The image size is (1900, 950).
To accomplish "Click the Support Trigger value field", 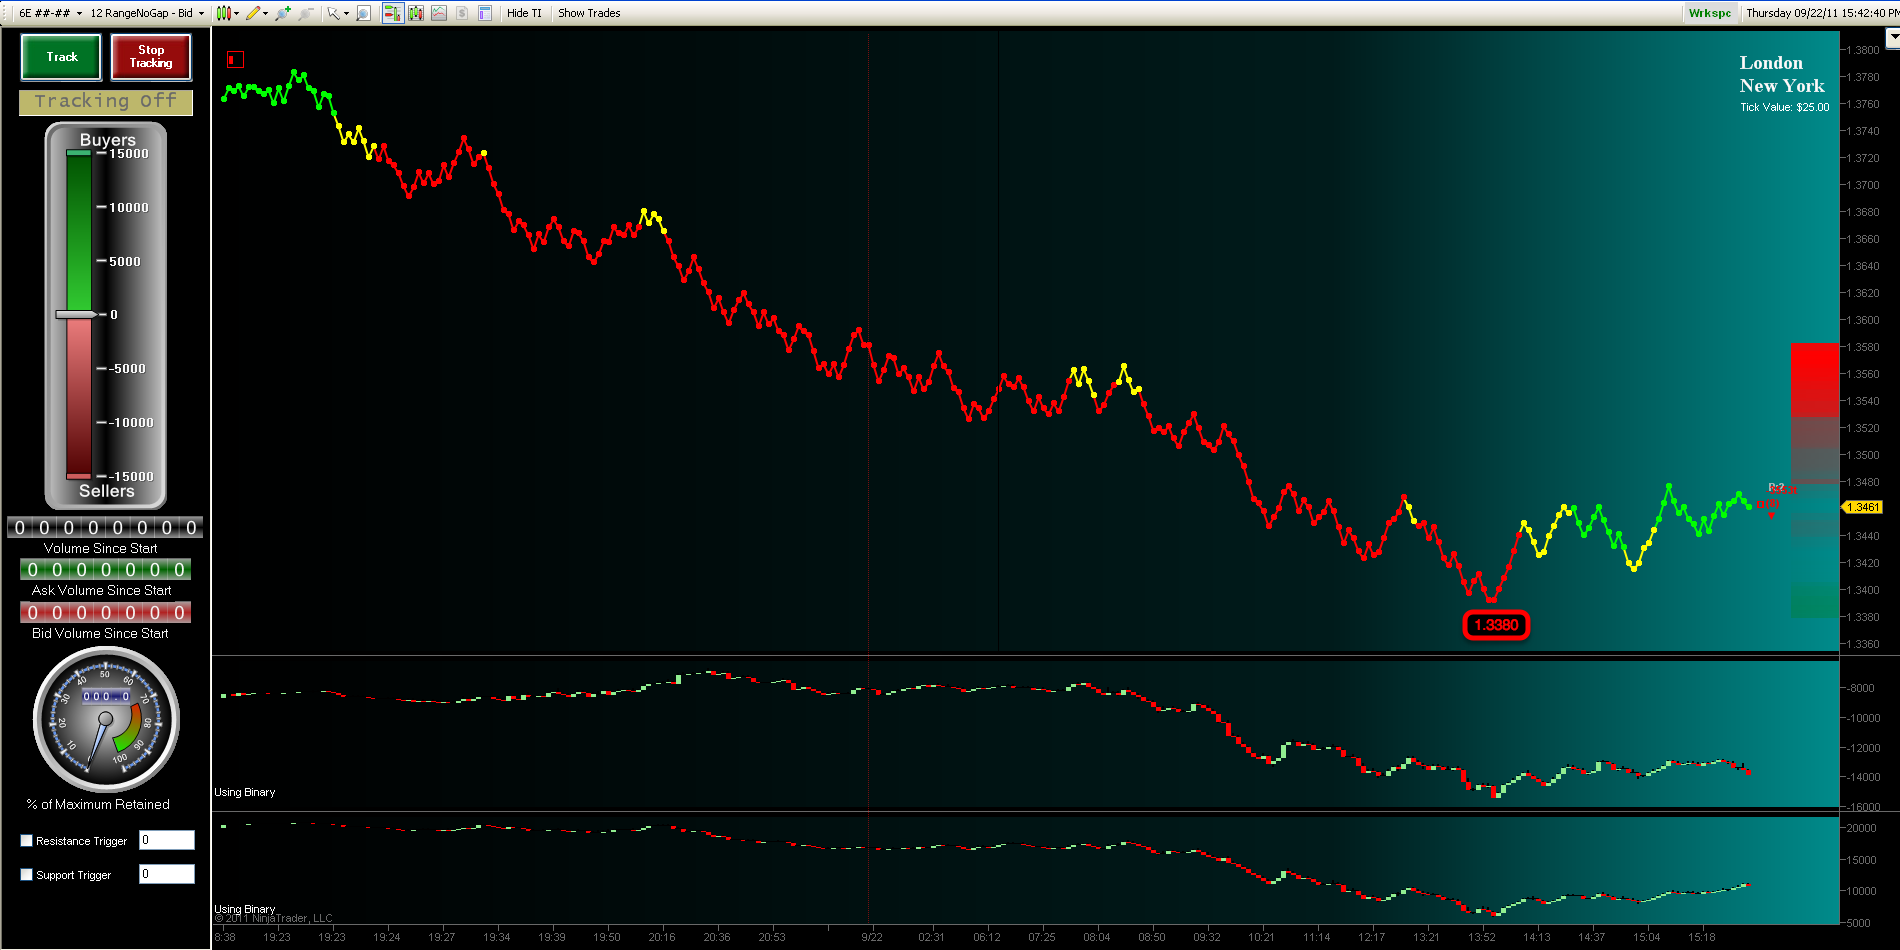I will 167,874.
